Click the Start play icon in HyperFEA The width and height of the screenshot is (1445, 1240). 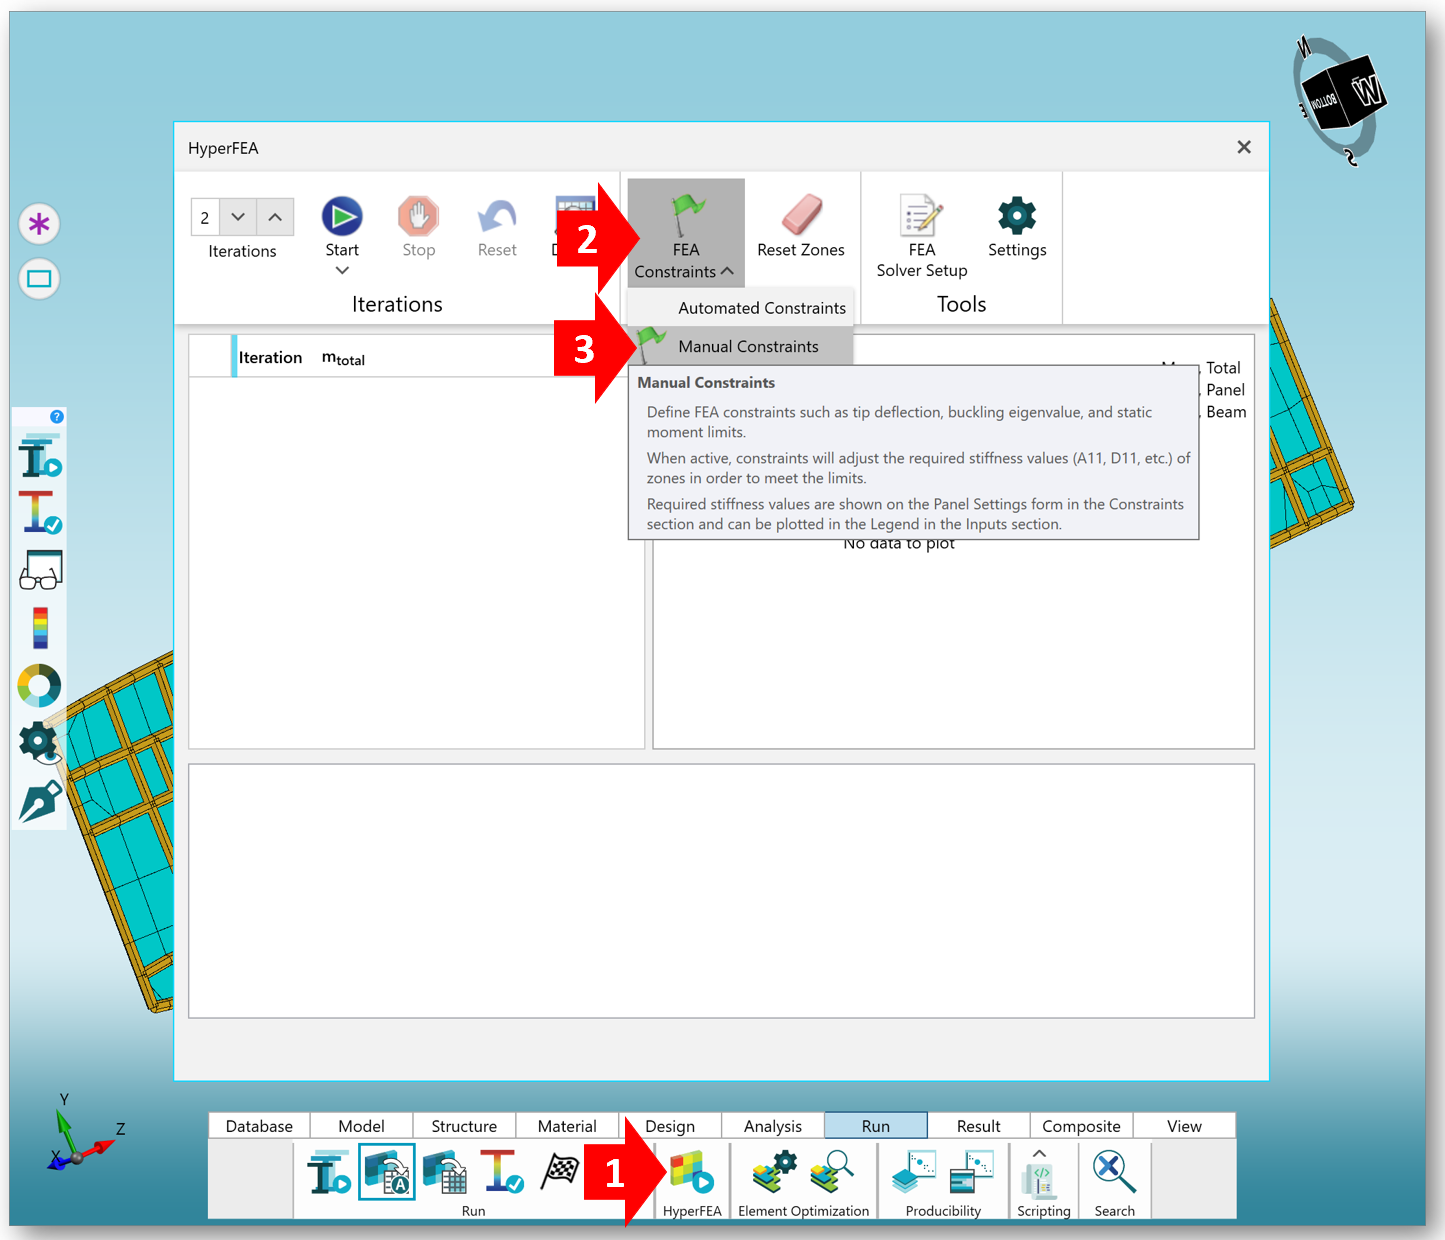click(342, 216)
